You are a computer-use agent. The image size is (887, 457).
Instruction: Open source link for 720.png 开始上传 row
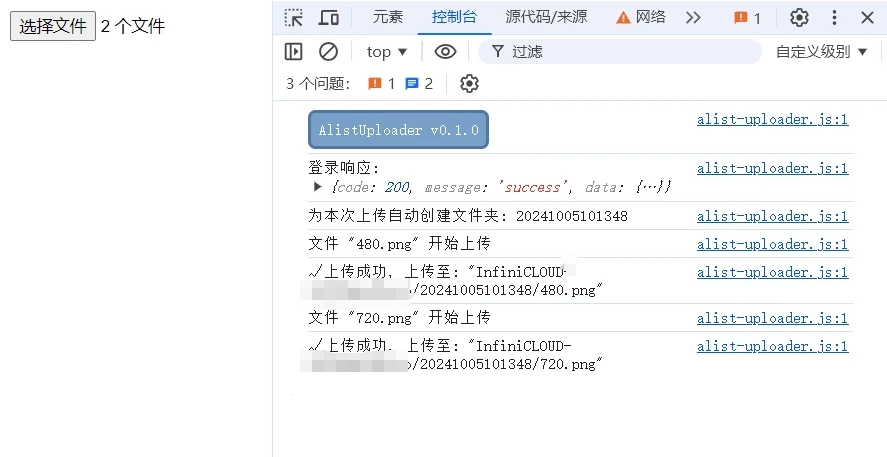(x=772, y=318)
